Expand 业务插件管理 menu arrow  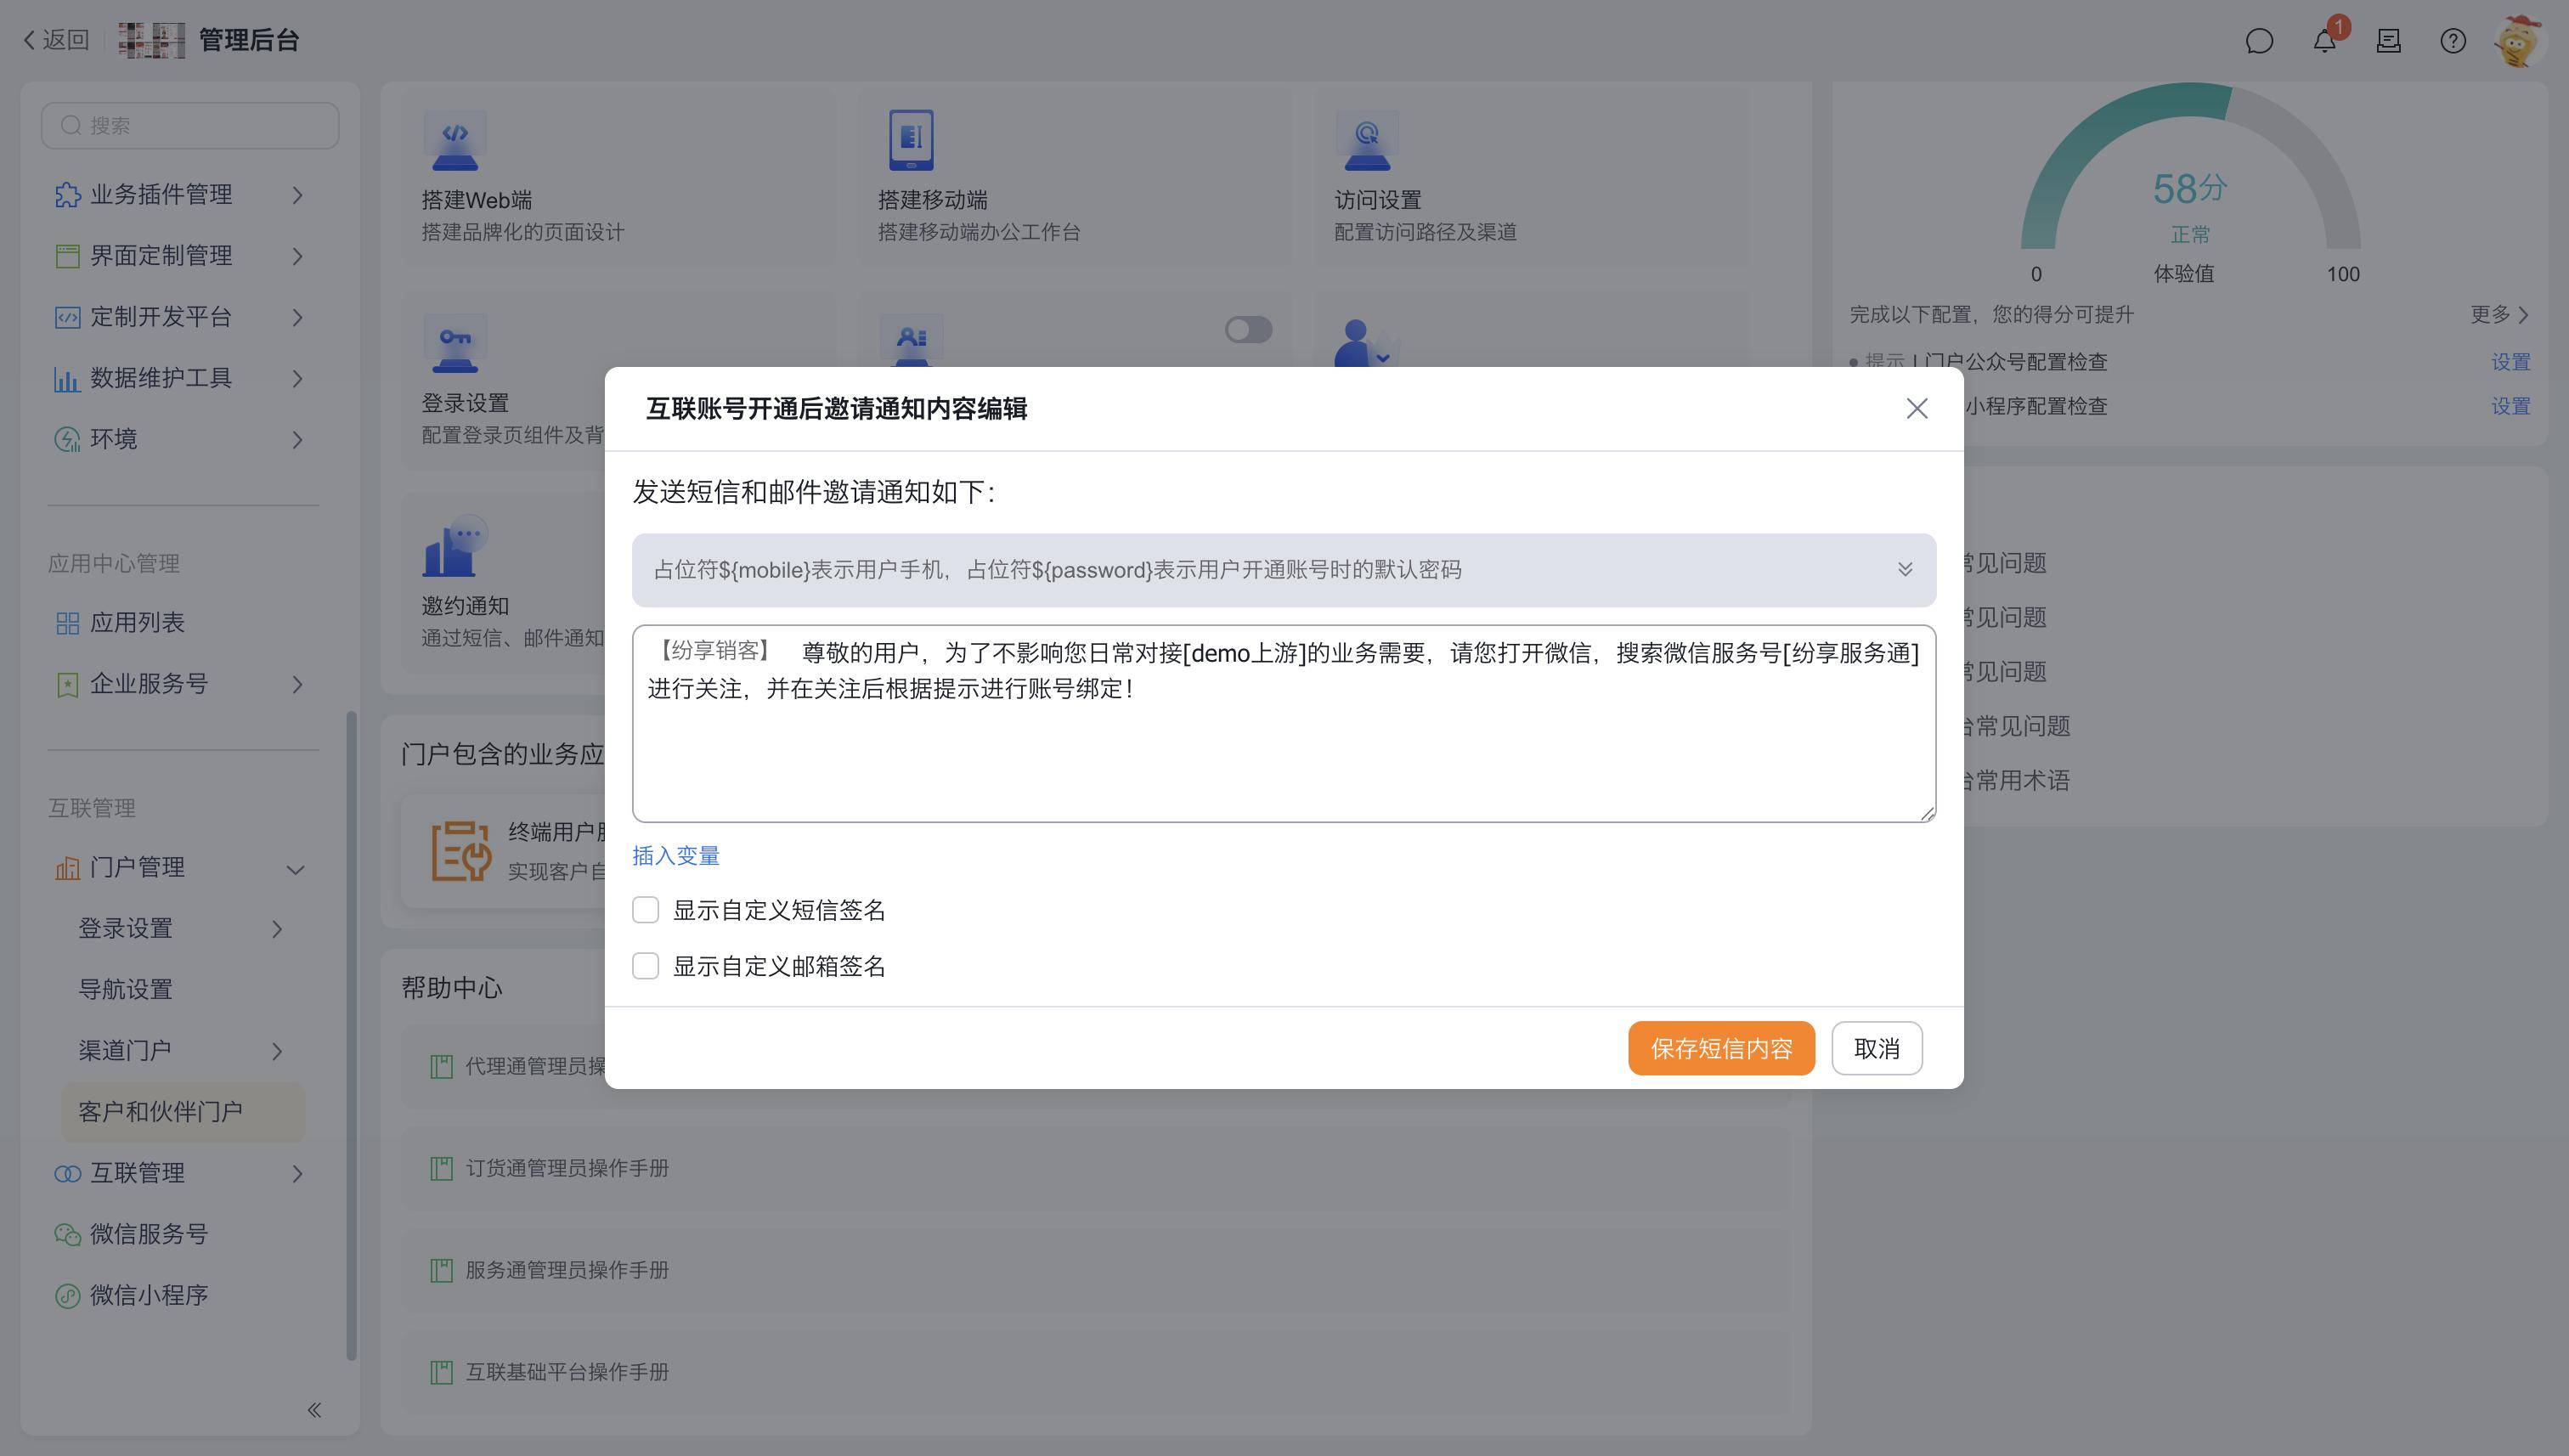(297, 195)
